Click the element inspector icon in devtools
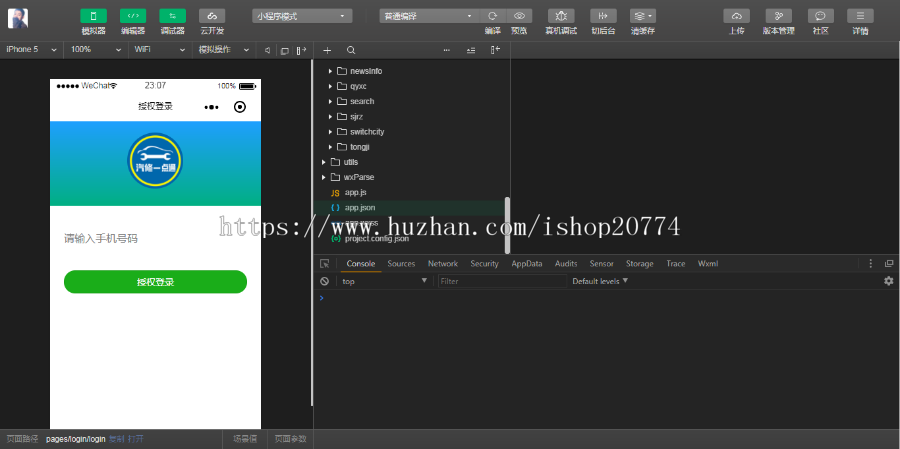The image size is (900, 449). [324, 264]
